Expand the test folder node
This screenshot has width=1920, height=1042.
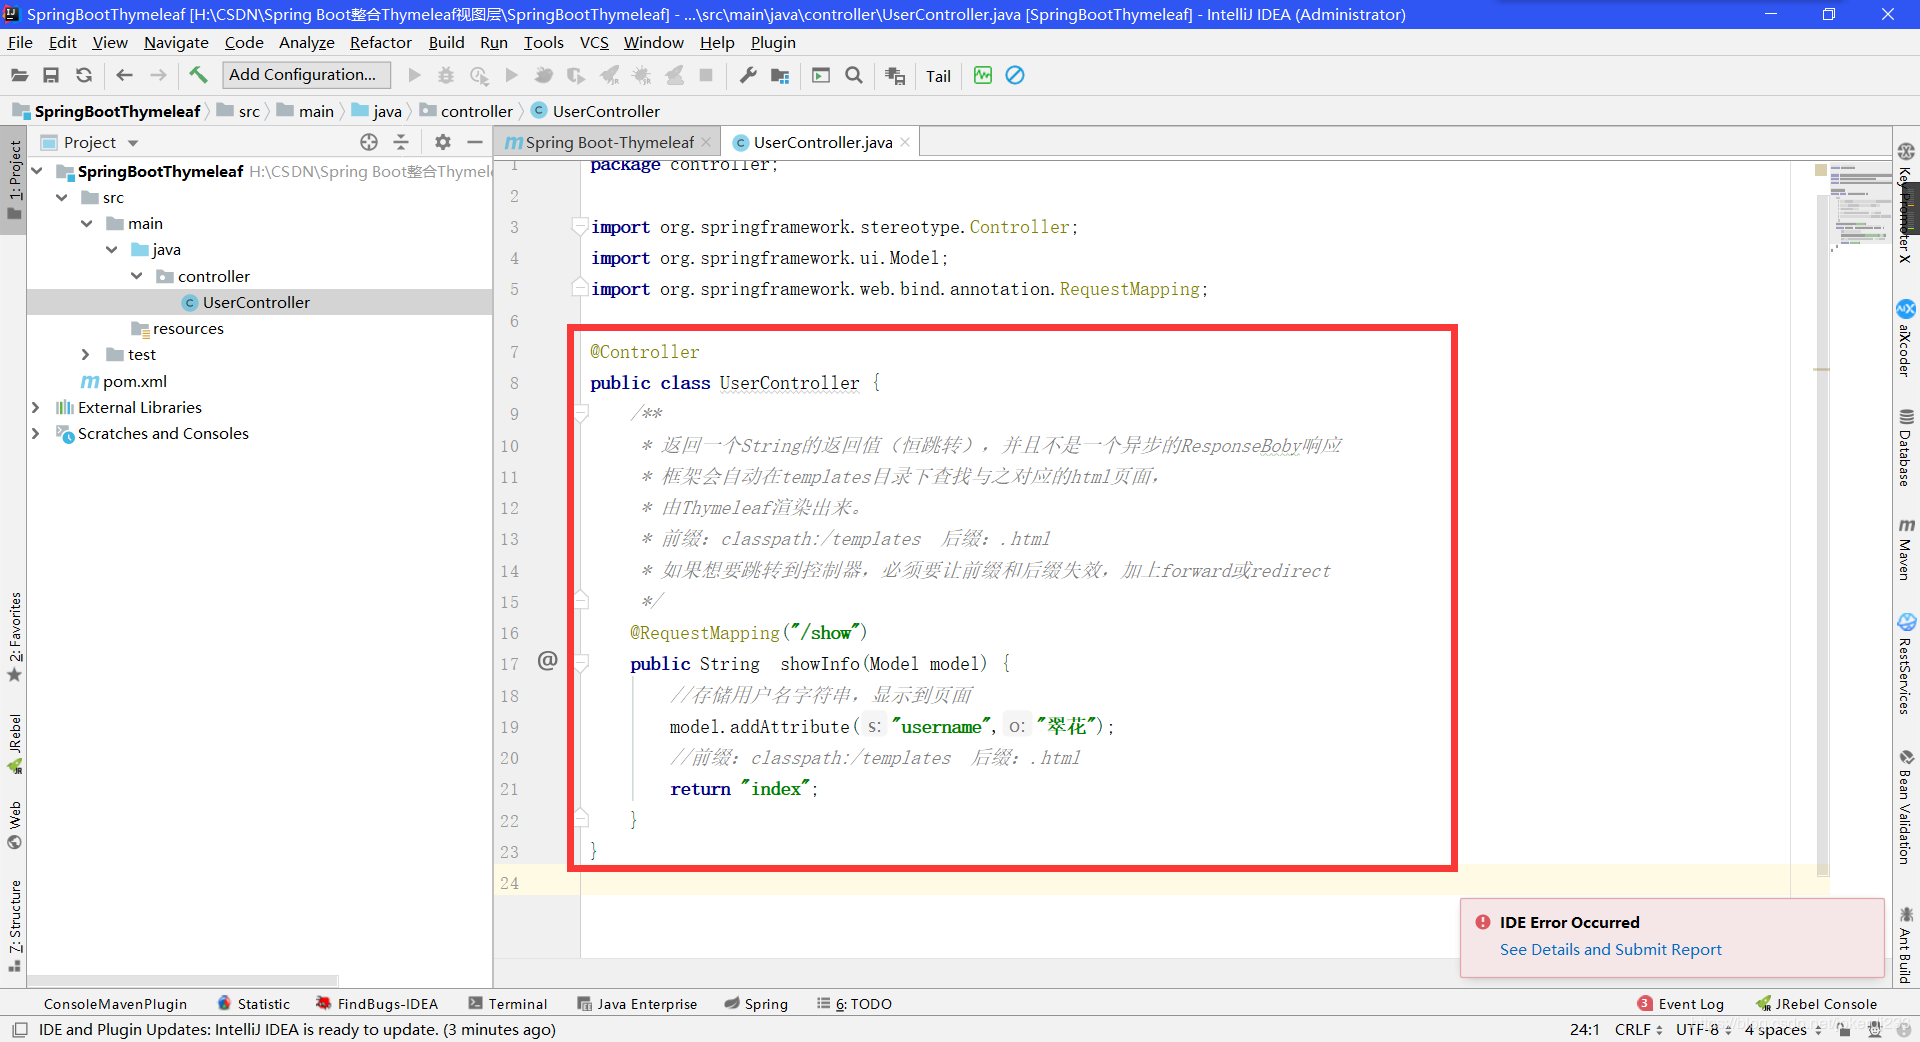pyautogui.click(x=86, y=354)
